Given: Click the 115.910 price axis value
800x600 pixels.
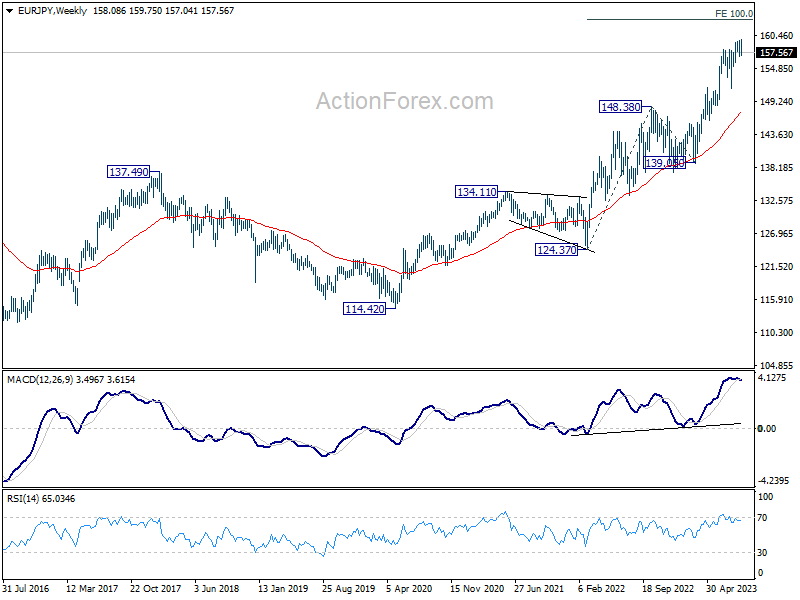Looking at the screenshot, I should coord(777,299).
